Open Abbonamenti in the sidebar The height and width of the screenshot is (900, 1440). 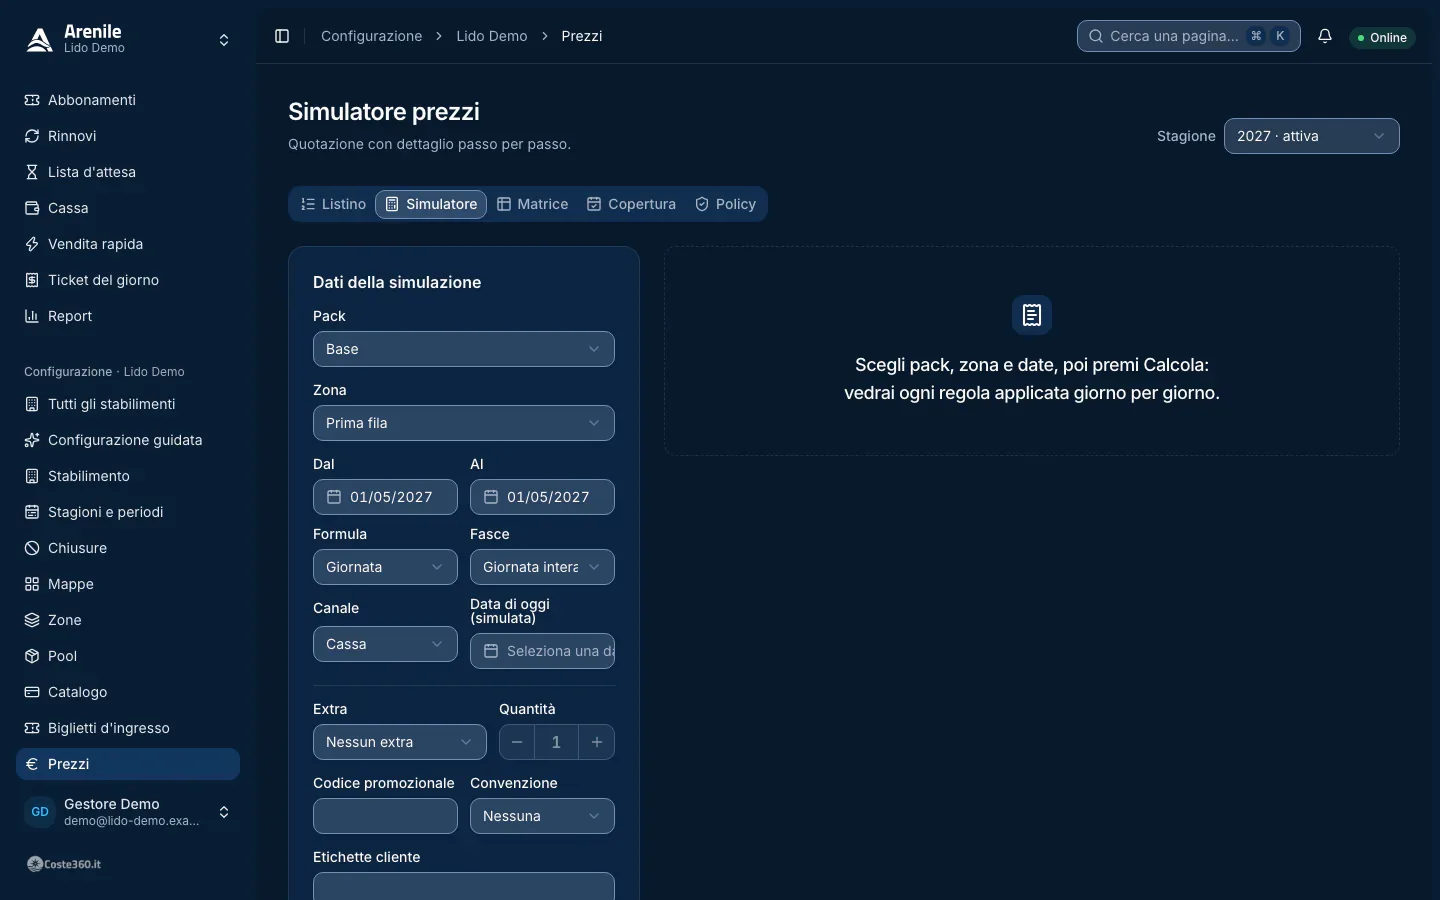(128, 100)
